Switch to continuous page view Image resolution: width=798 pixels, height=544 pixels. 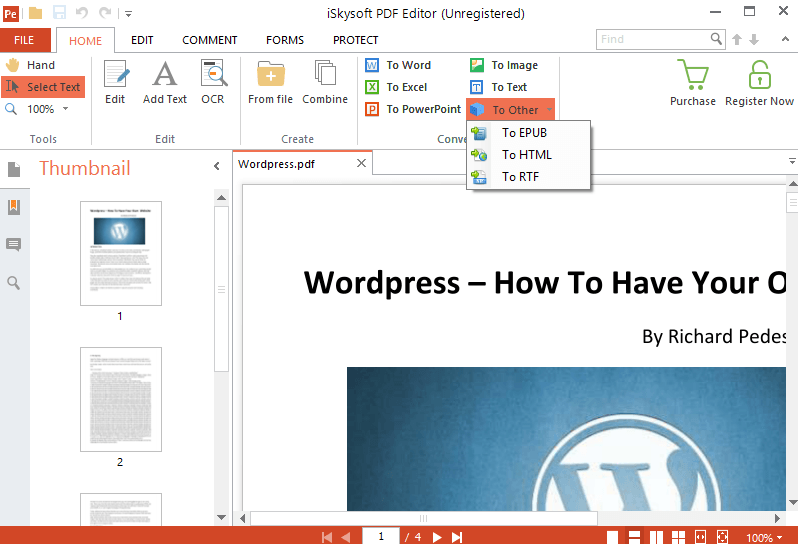[x=634, y=537]
